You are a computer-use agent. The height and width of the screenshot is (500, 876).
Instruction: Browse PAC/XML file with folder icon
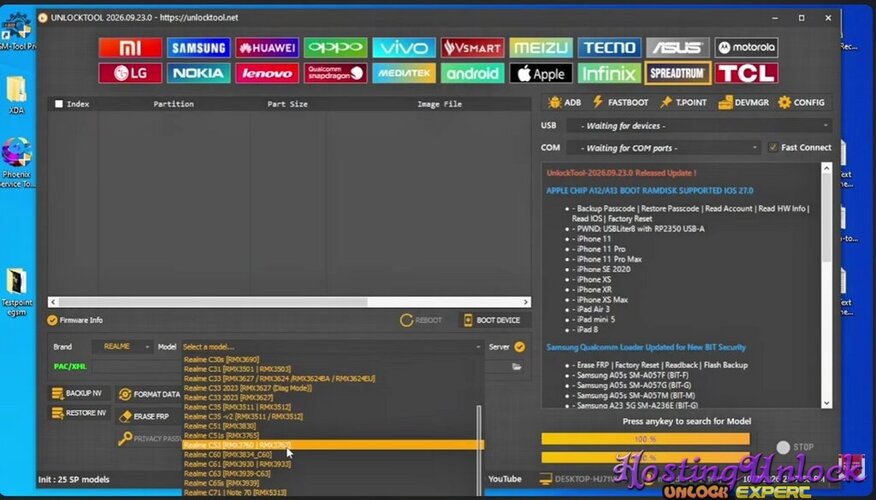click(x=517, y=367)
